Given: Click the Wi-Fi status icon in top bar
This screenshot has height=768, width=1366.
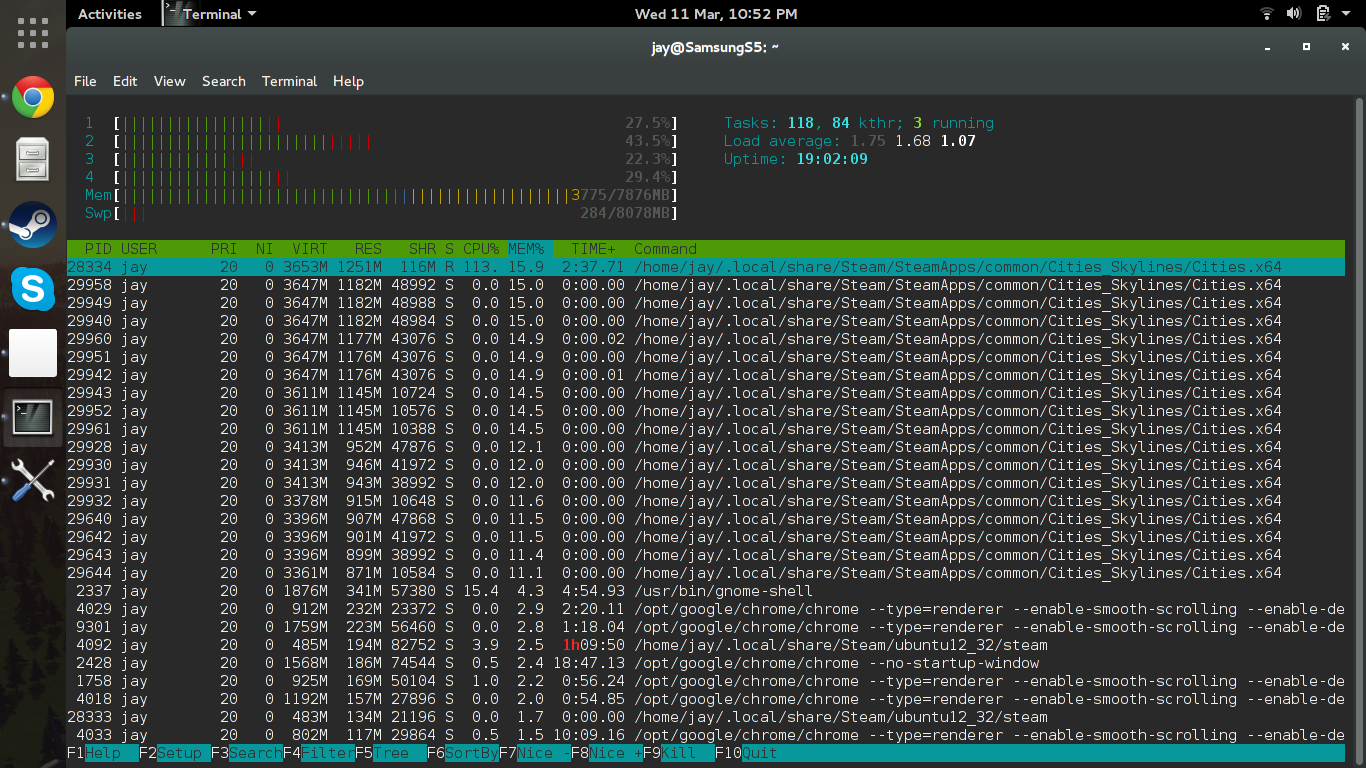Looking at the screenshot, I should pos(1267,14).
